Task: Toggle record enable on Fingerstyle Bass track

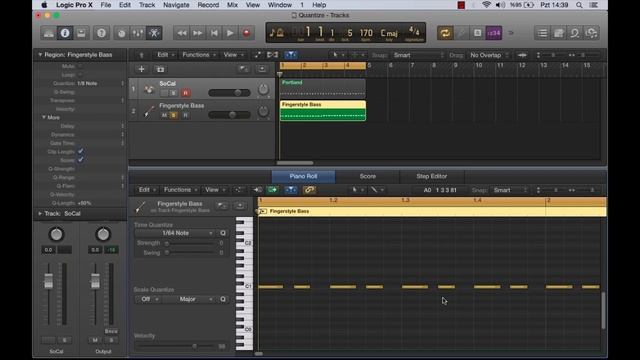Action: (x=185, y=116)
